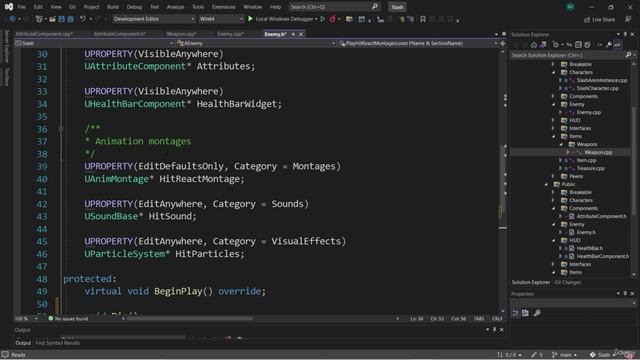Click the Visual Studio logo icon
This screenshot has width=640, height=360.
(x=9, y=7)
